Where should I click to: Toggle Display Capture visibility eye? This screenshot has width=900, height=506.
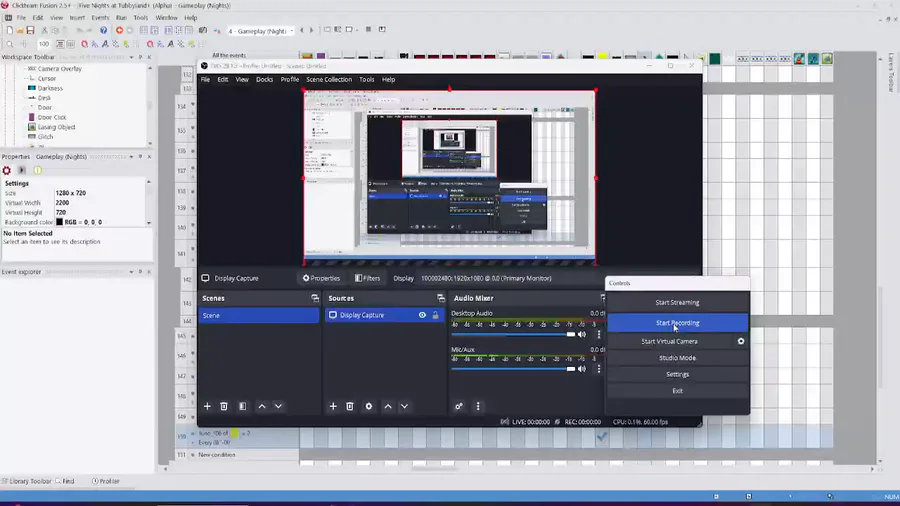[x=422, y=315]
